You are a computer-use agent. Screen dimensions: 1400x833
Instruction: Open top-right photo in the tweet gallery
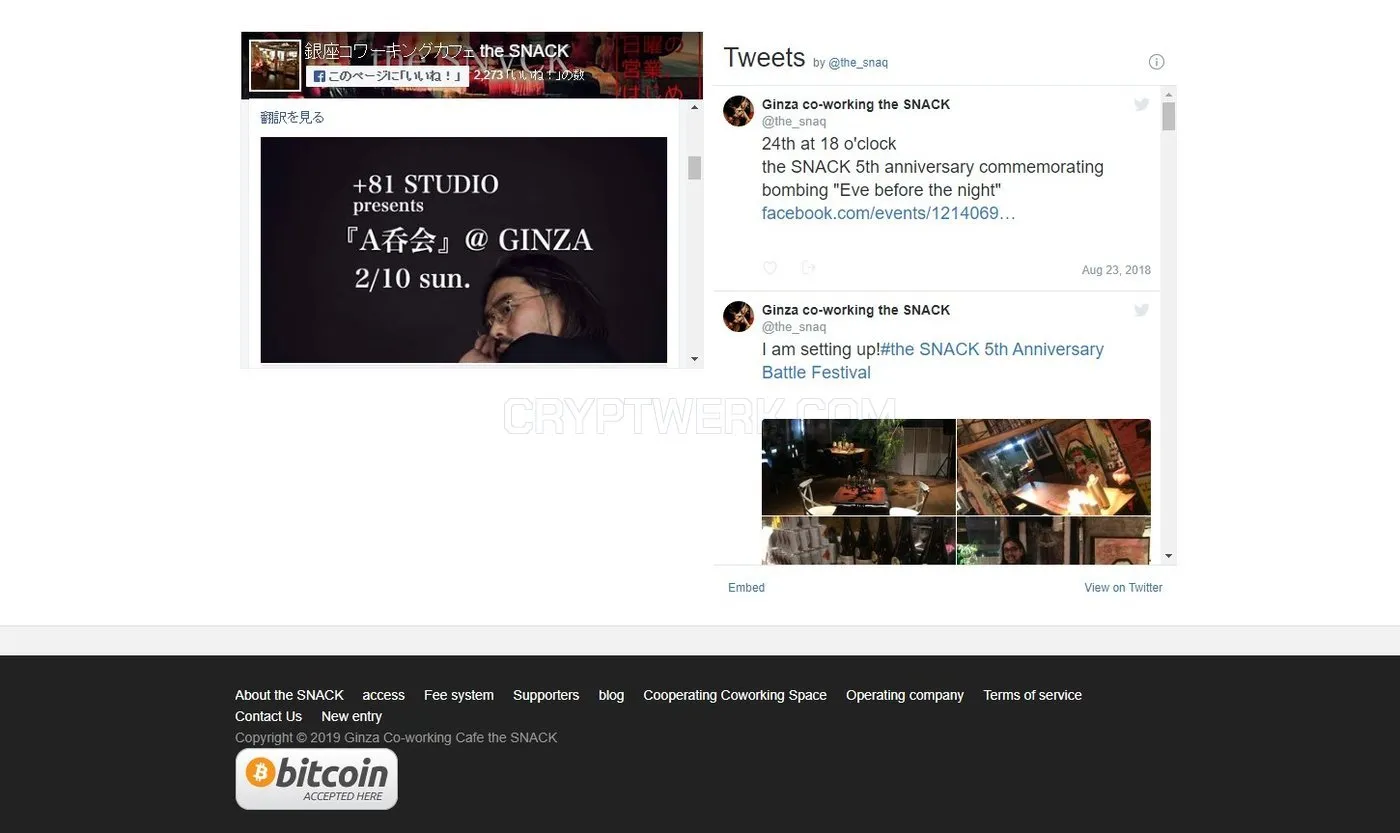click(1054, 467)
